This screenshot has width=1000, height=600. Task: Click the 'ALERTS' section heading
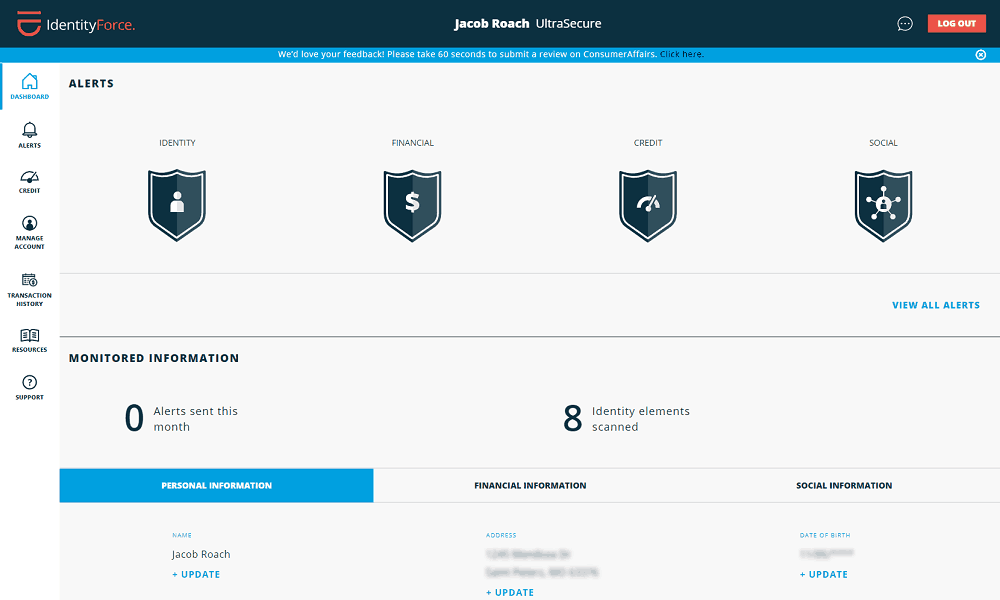click(x=91, y=84)
